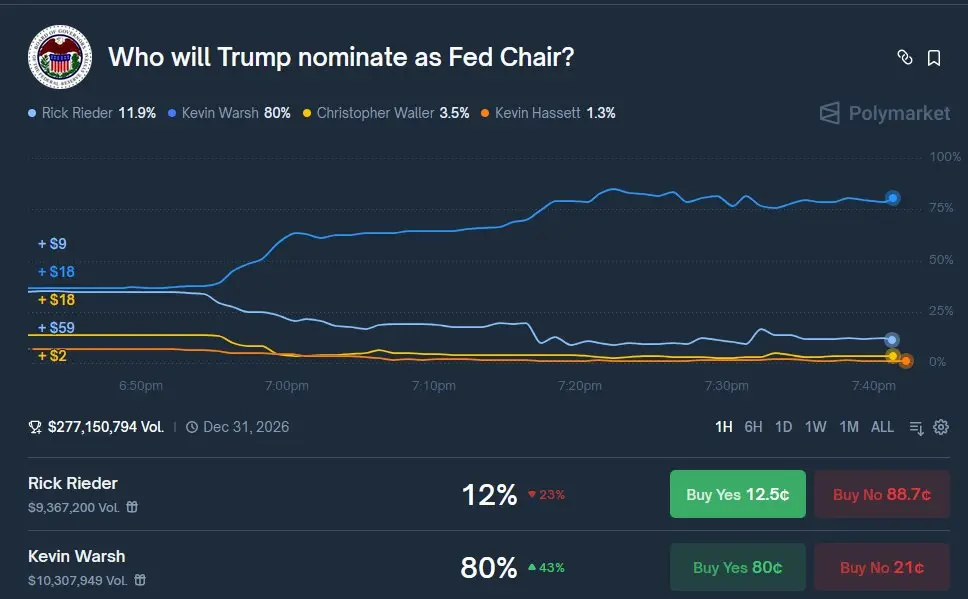Image resolution: width=968 pixels, height=599 pixels.
Task: Open the 1W chart view
Action: coord(815,426)
